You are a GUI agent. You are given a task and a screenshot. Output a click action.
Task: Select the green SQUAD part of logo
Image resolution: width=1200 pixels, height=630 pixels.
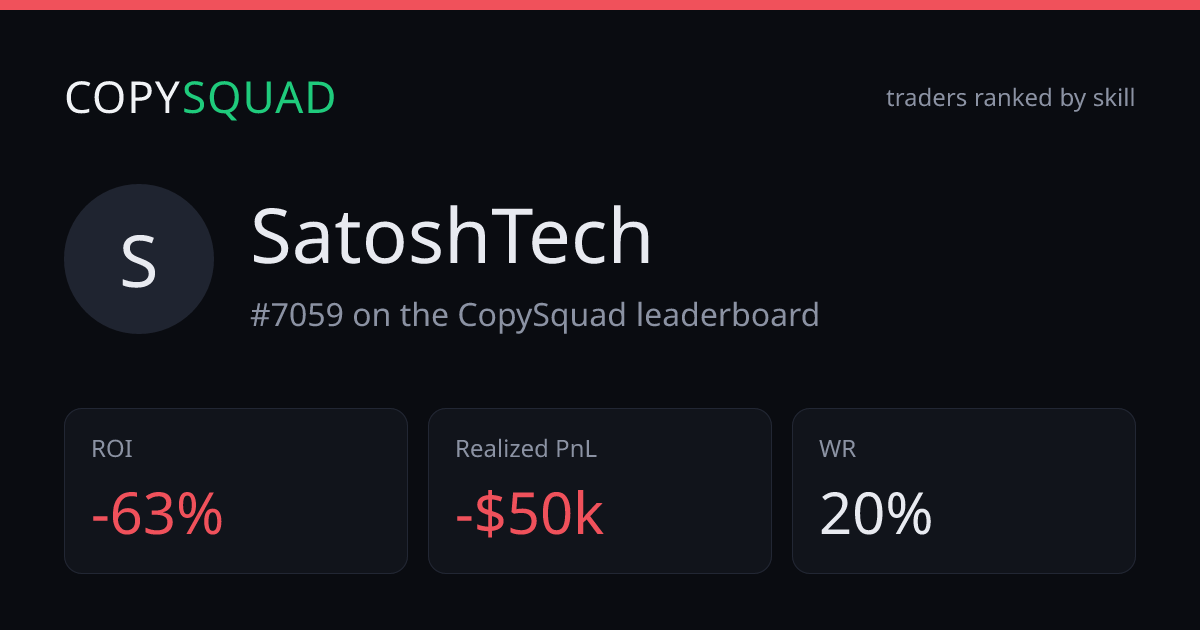coord(259,98)
